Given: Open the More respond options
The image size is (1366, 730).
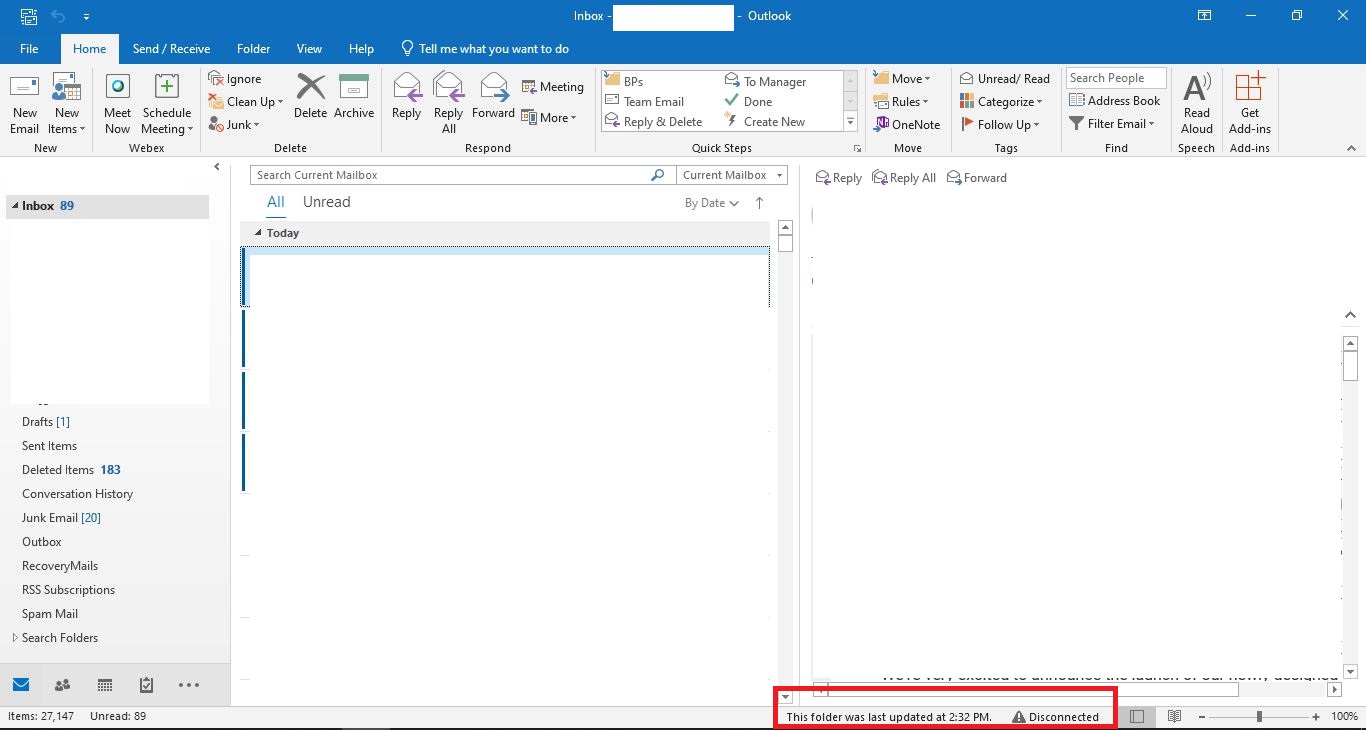Looking at the screenshot, I should coord(549,118).
